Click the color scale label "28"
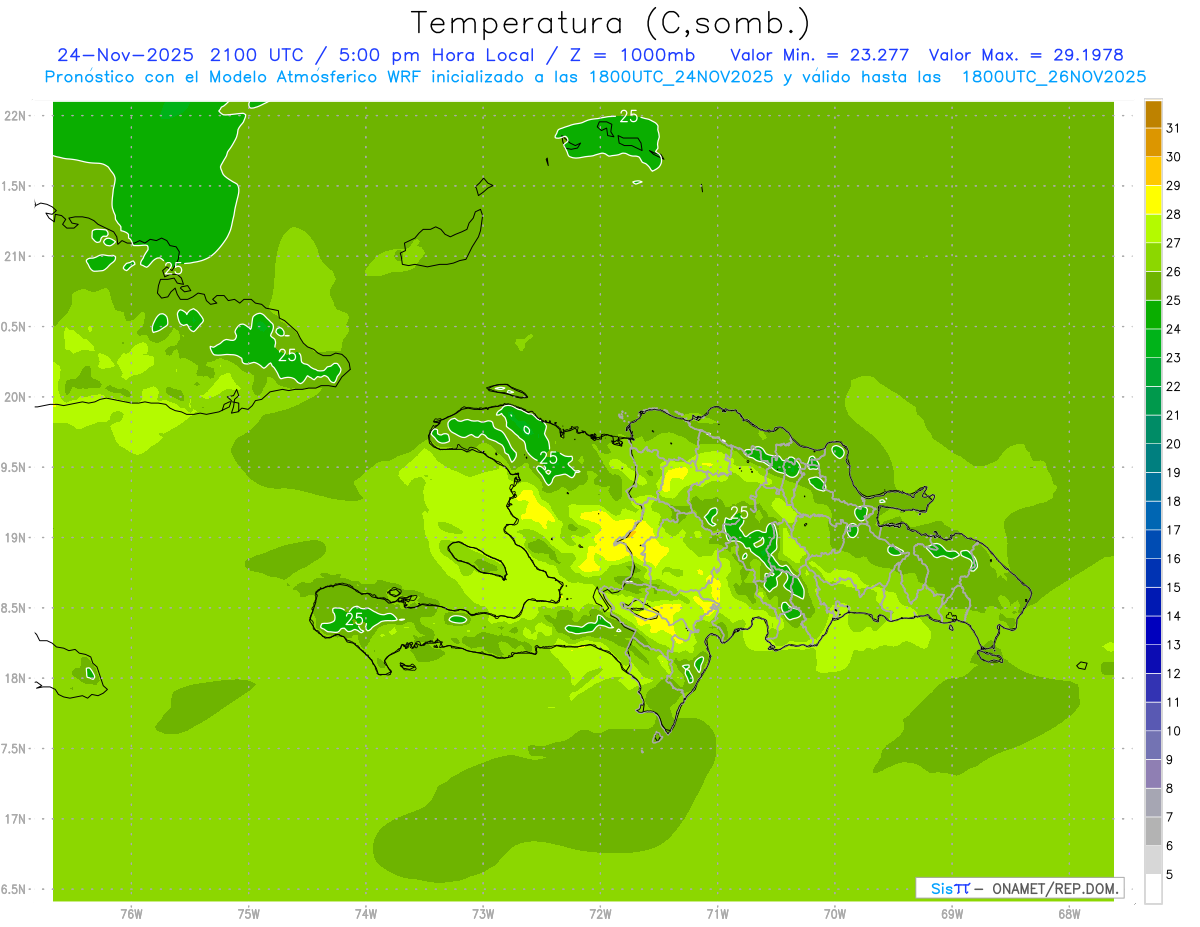Viewport: 1200px width, 927px height. (x=1174, y=214)
